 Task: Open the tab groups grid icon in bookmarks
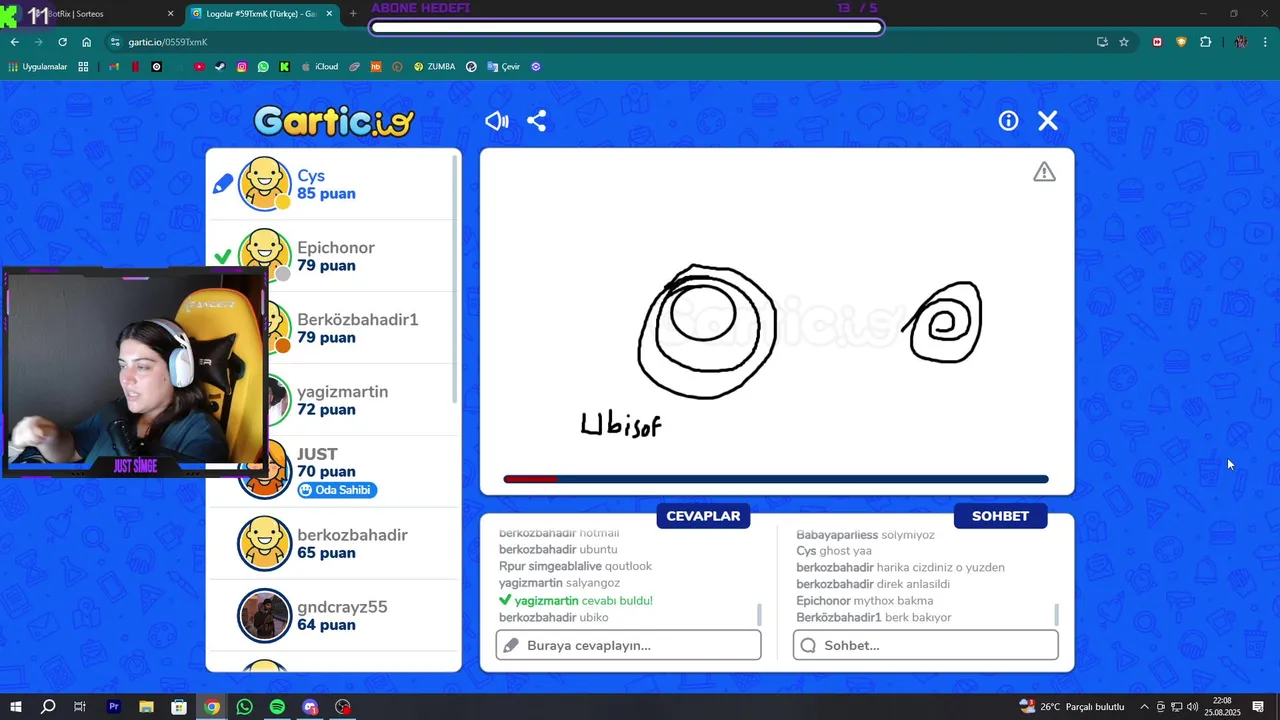click(x=83, y=67)
